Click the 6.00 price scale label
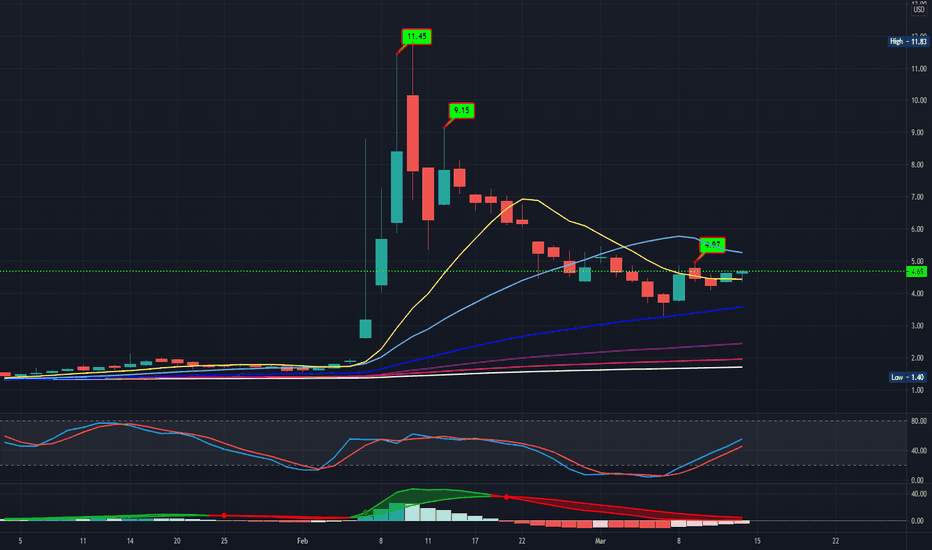The image size is (932, 550). pos(918,229)
